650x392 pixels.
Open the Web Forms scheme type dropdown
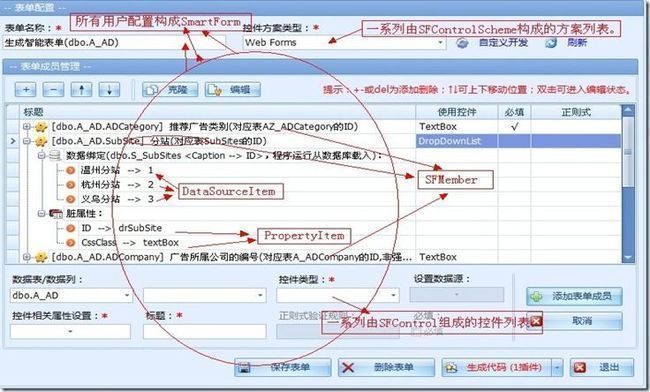click(344, 42)
